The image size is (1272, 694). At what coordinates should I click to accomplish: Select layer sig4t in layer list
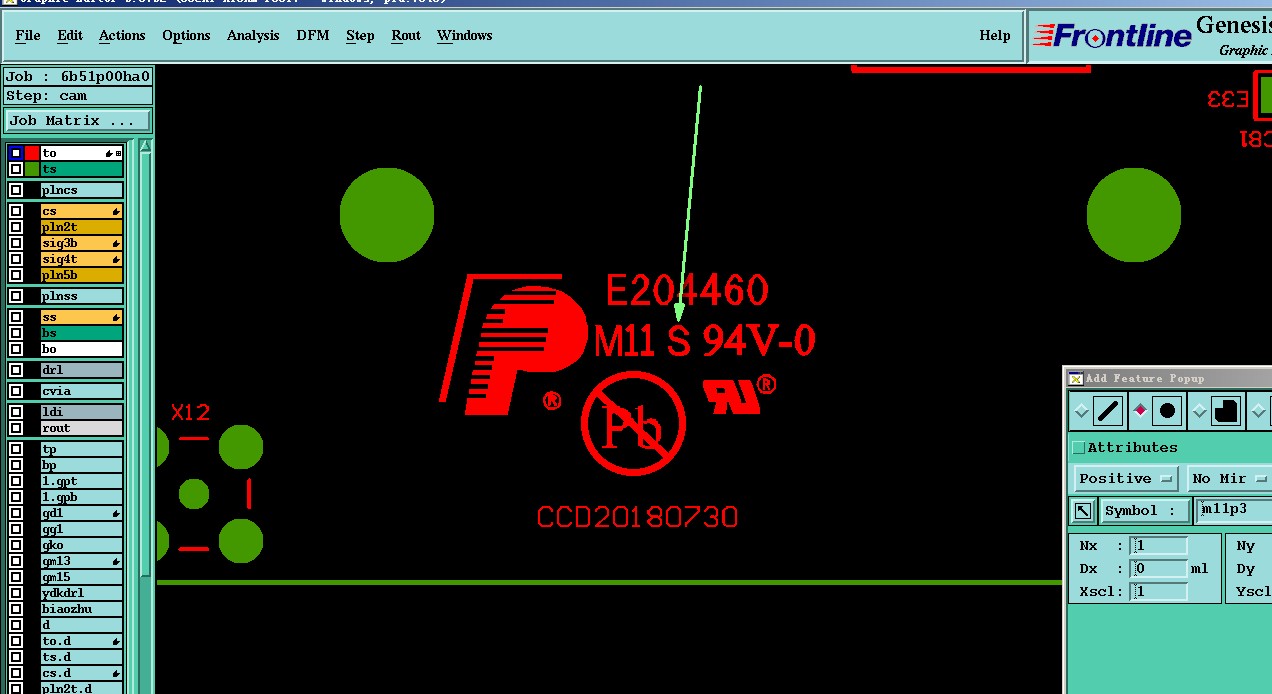coord(81,259)
